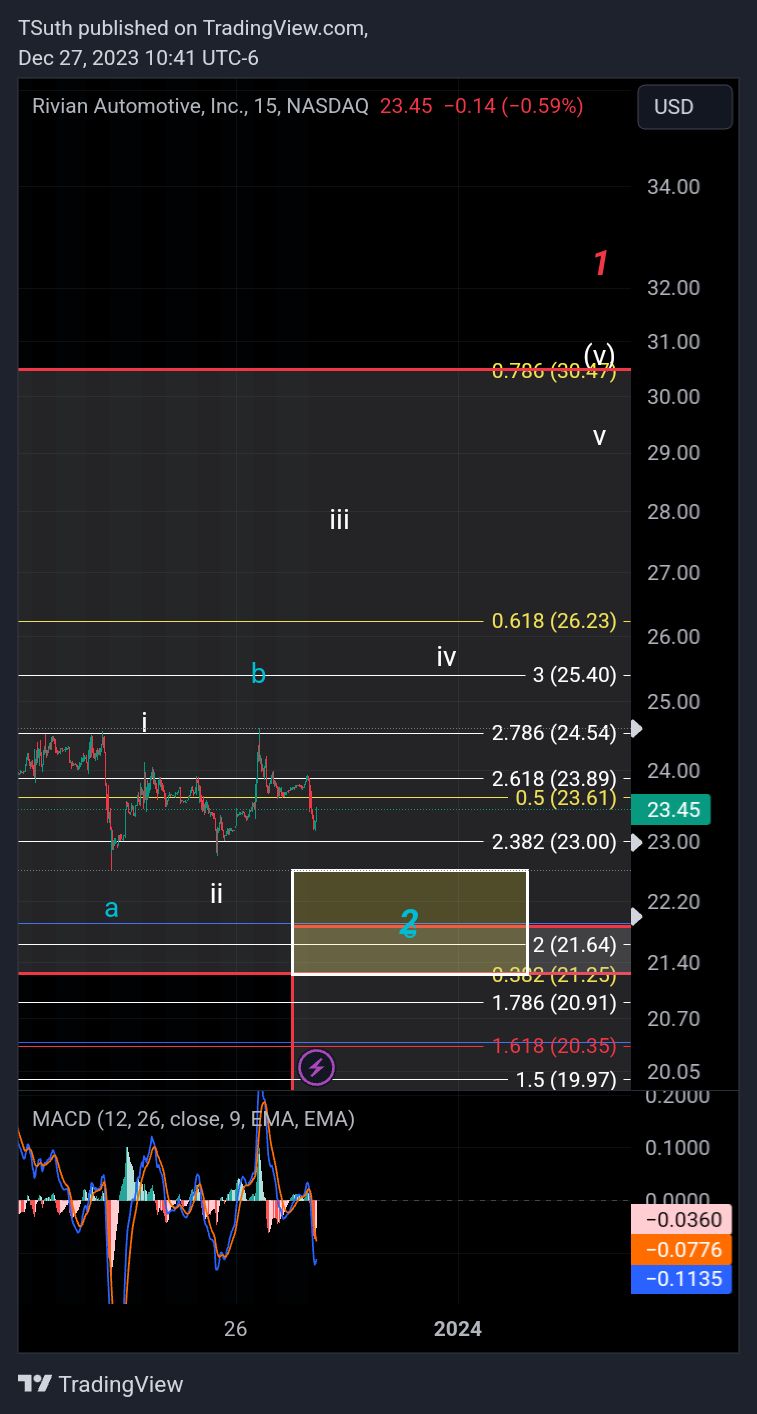The height and width of the screenshot is (1414, 757).
Task: Click the Dec 27, 2023 10:41 UTC-6 timestamp
Action: click(138, 58)
